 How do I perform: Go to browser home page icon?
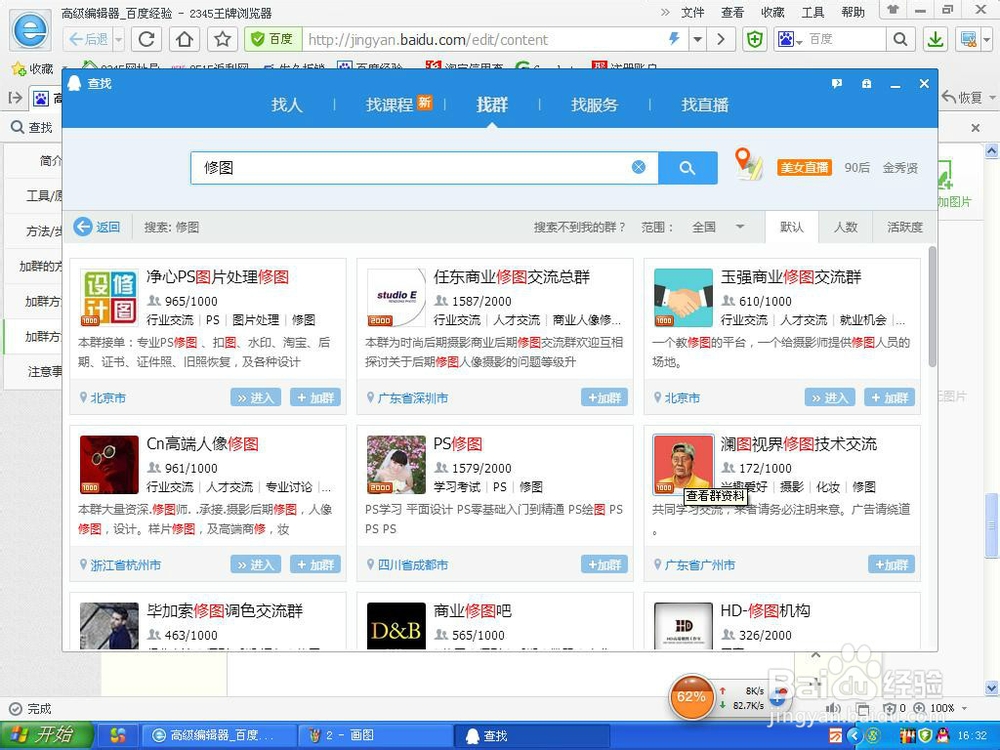click(x=184, y=40)
